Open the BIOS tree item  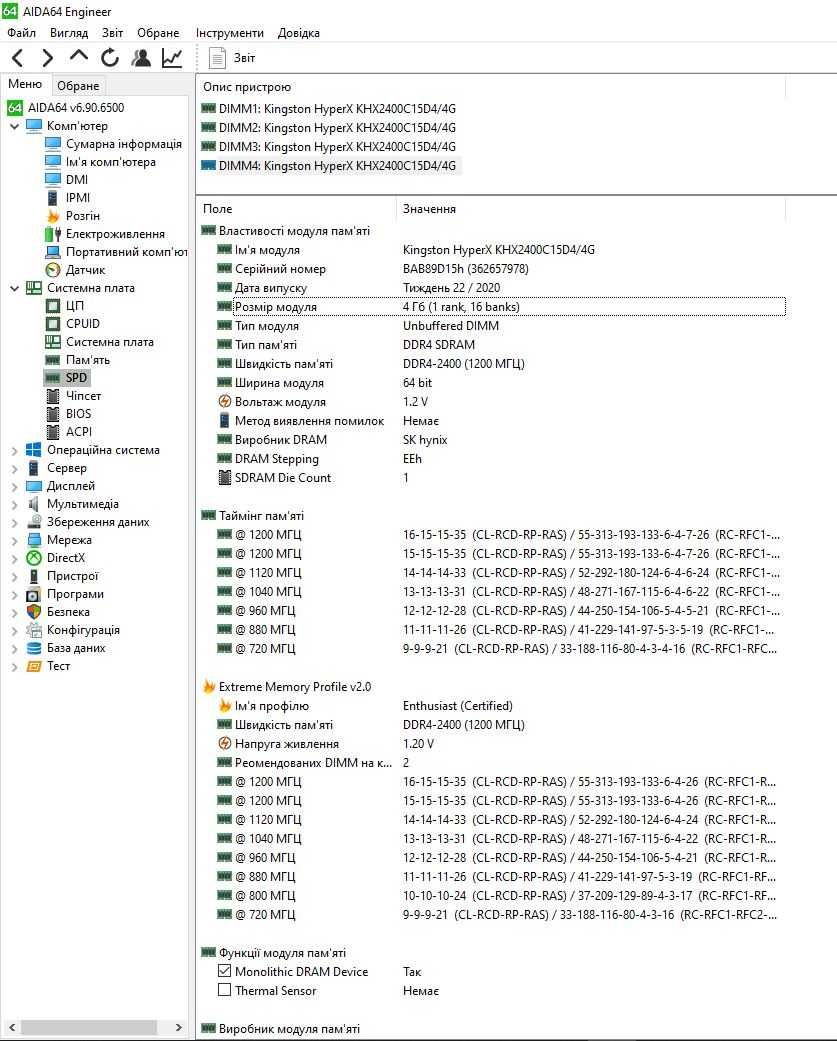(x=78, y=414)
